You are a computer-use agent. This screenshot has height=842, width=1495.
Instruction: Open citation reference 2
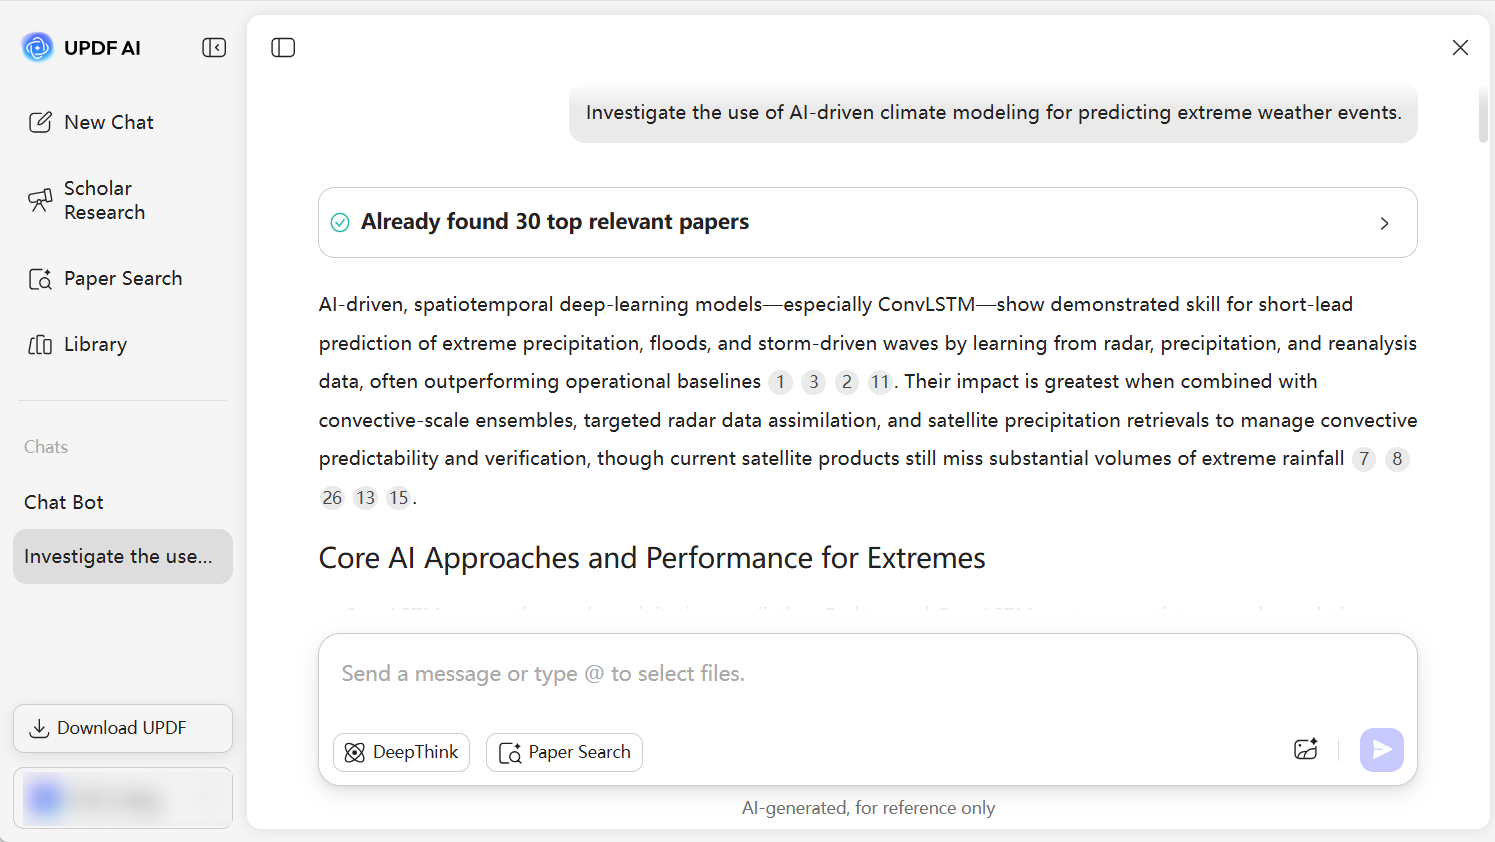pyautogui.click(x=847, y=382)
